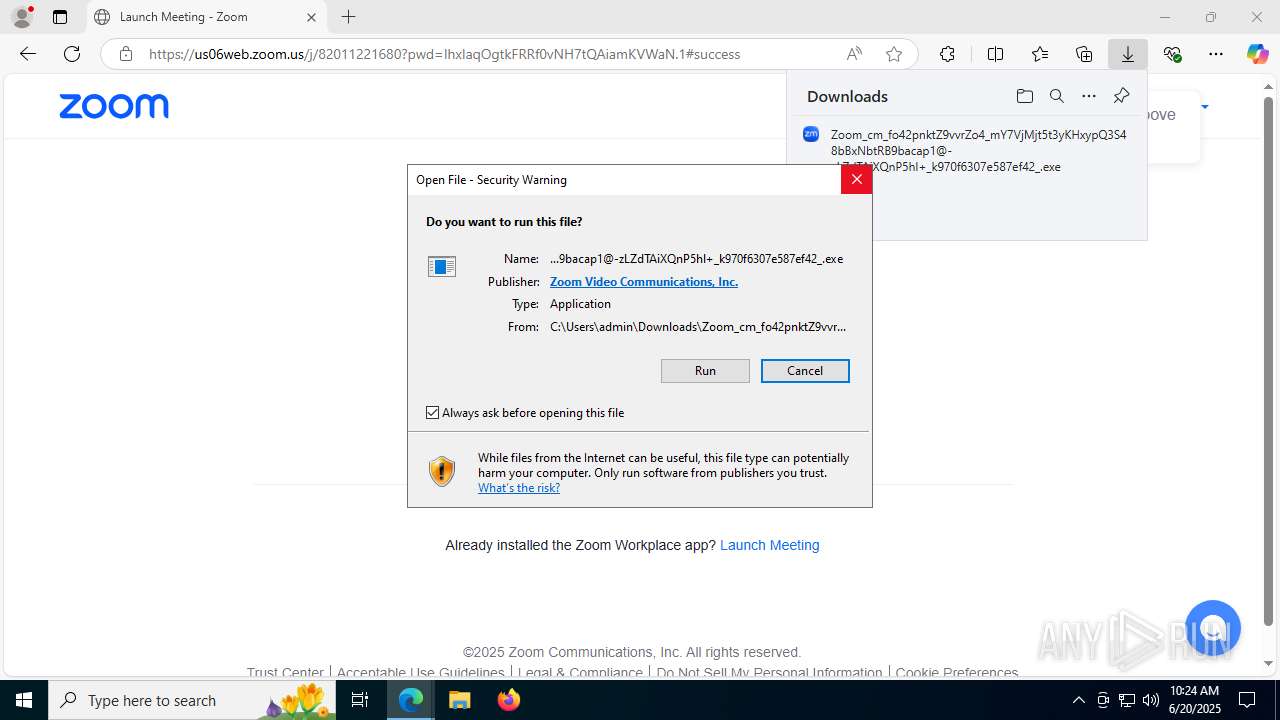Close the Open File Security Warning dialog

coord(856,180)
